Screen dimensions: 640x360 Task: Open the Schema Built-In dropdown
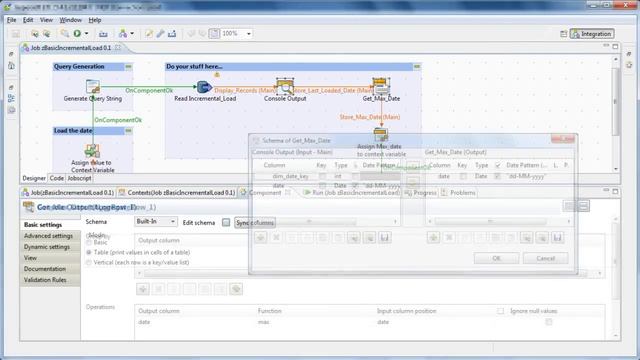pos(156,221)
